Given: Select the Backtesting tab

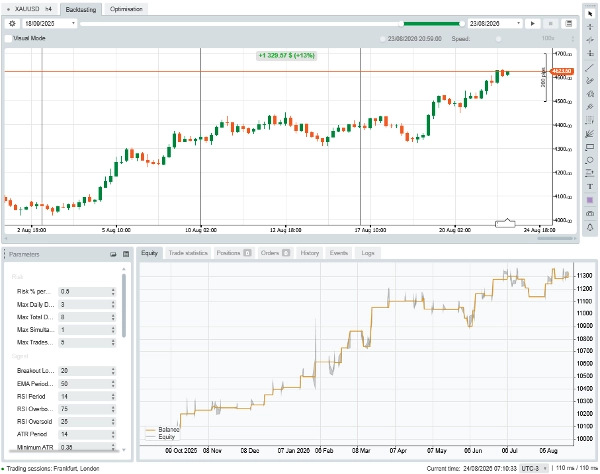Looking at the screenshot, I should [81, 9].
